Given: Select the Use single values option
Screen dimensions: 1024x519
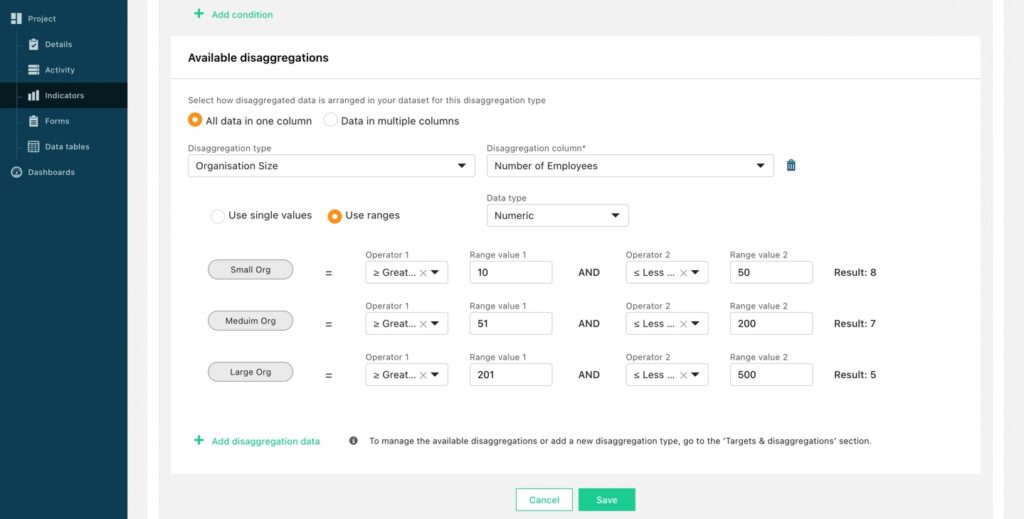Looking at the screenshot, I should [217, 215].
